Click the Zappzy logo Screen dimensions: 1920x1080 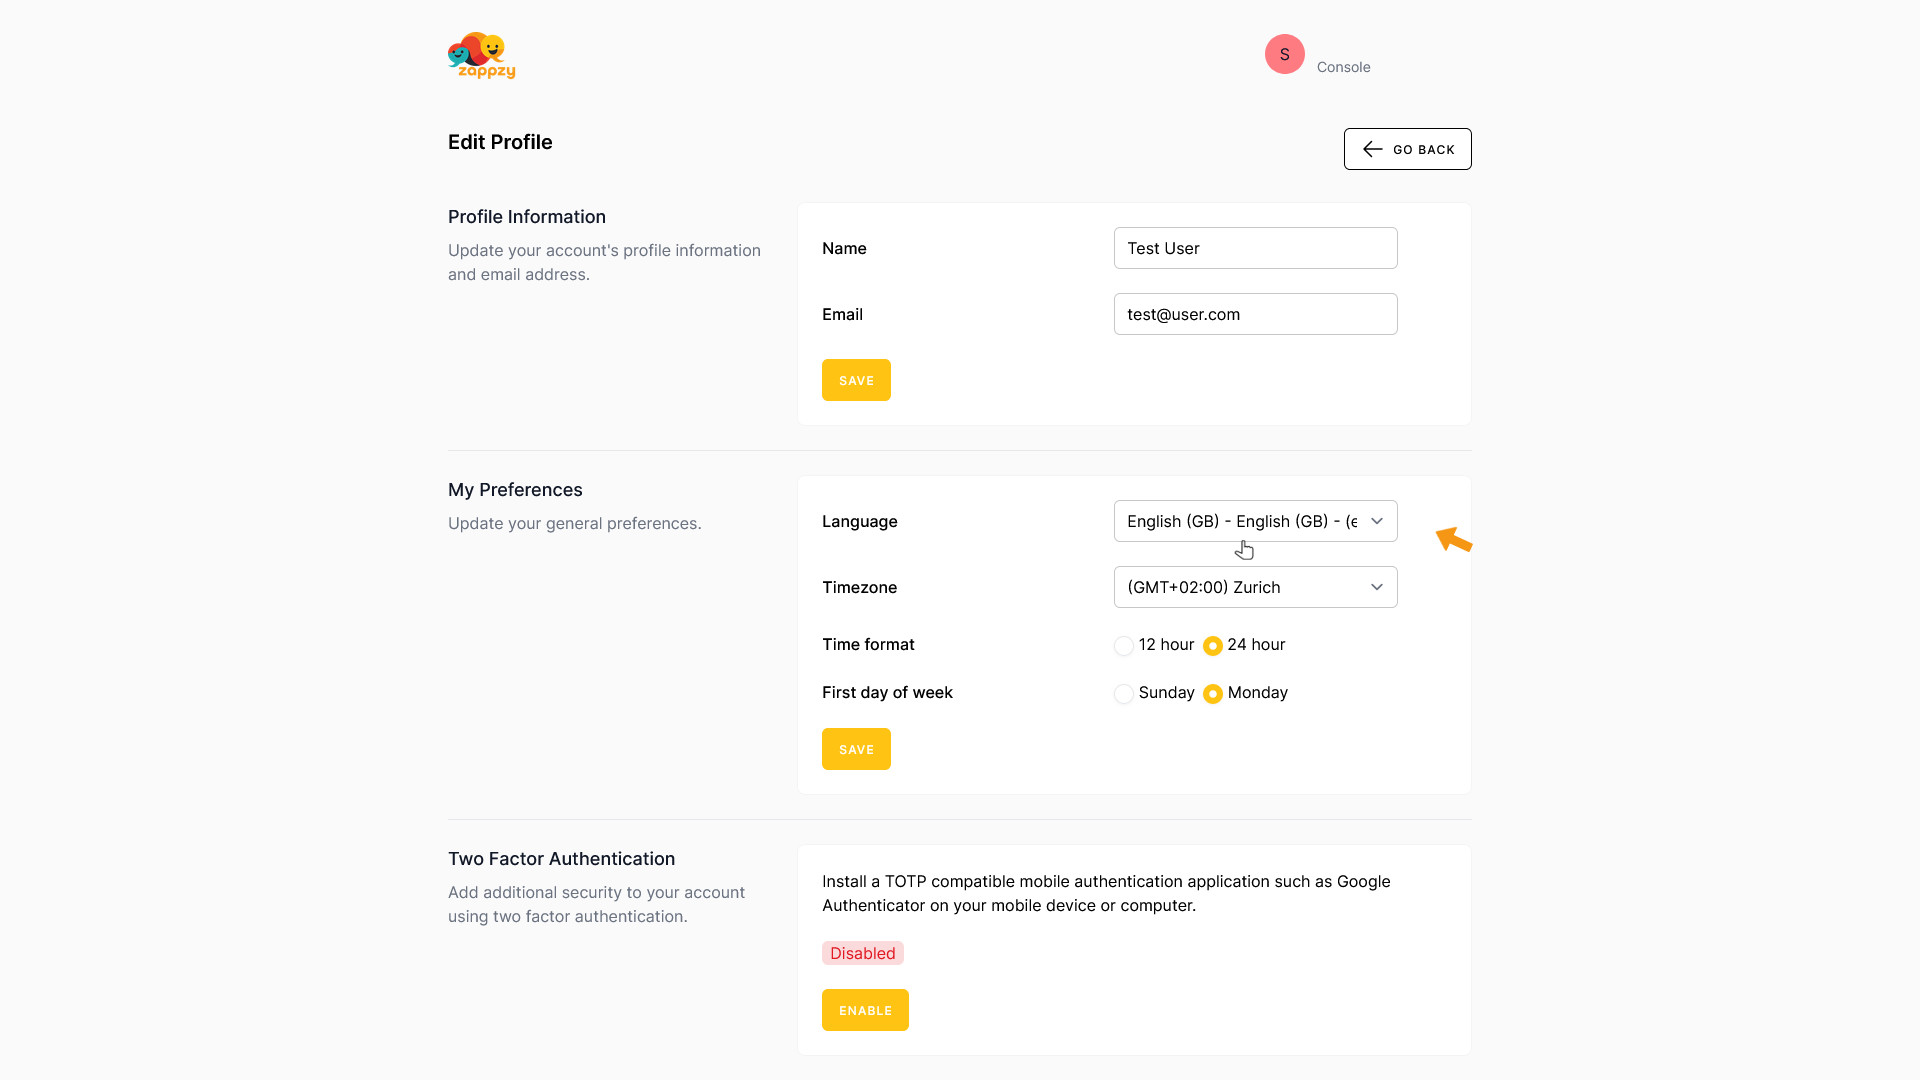click(482, 55)
